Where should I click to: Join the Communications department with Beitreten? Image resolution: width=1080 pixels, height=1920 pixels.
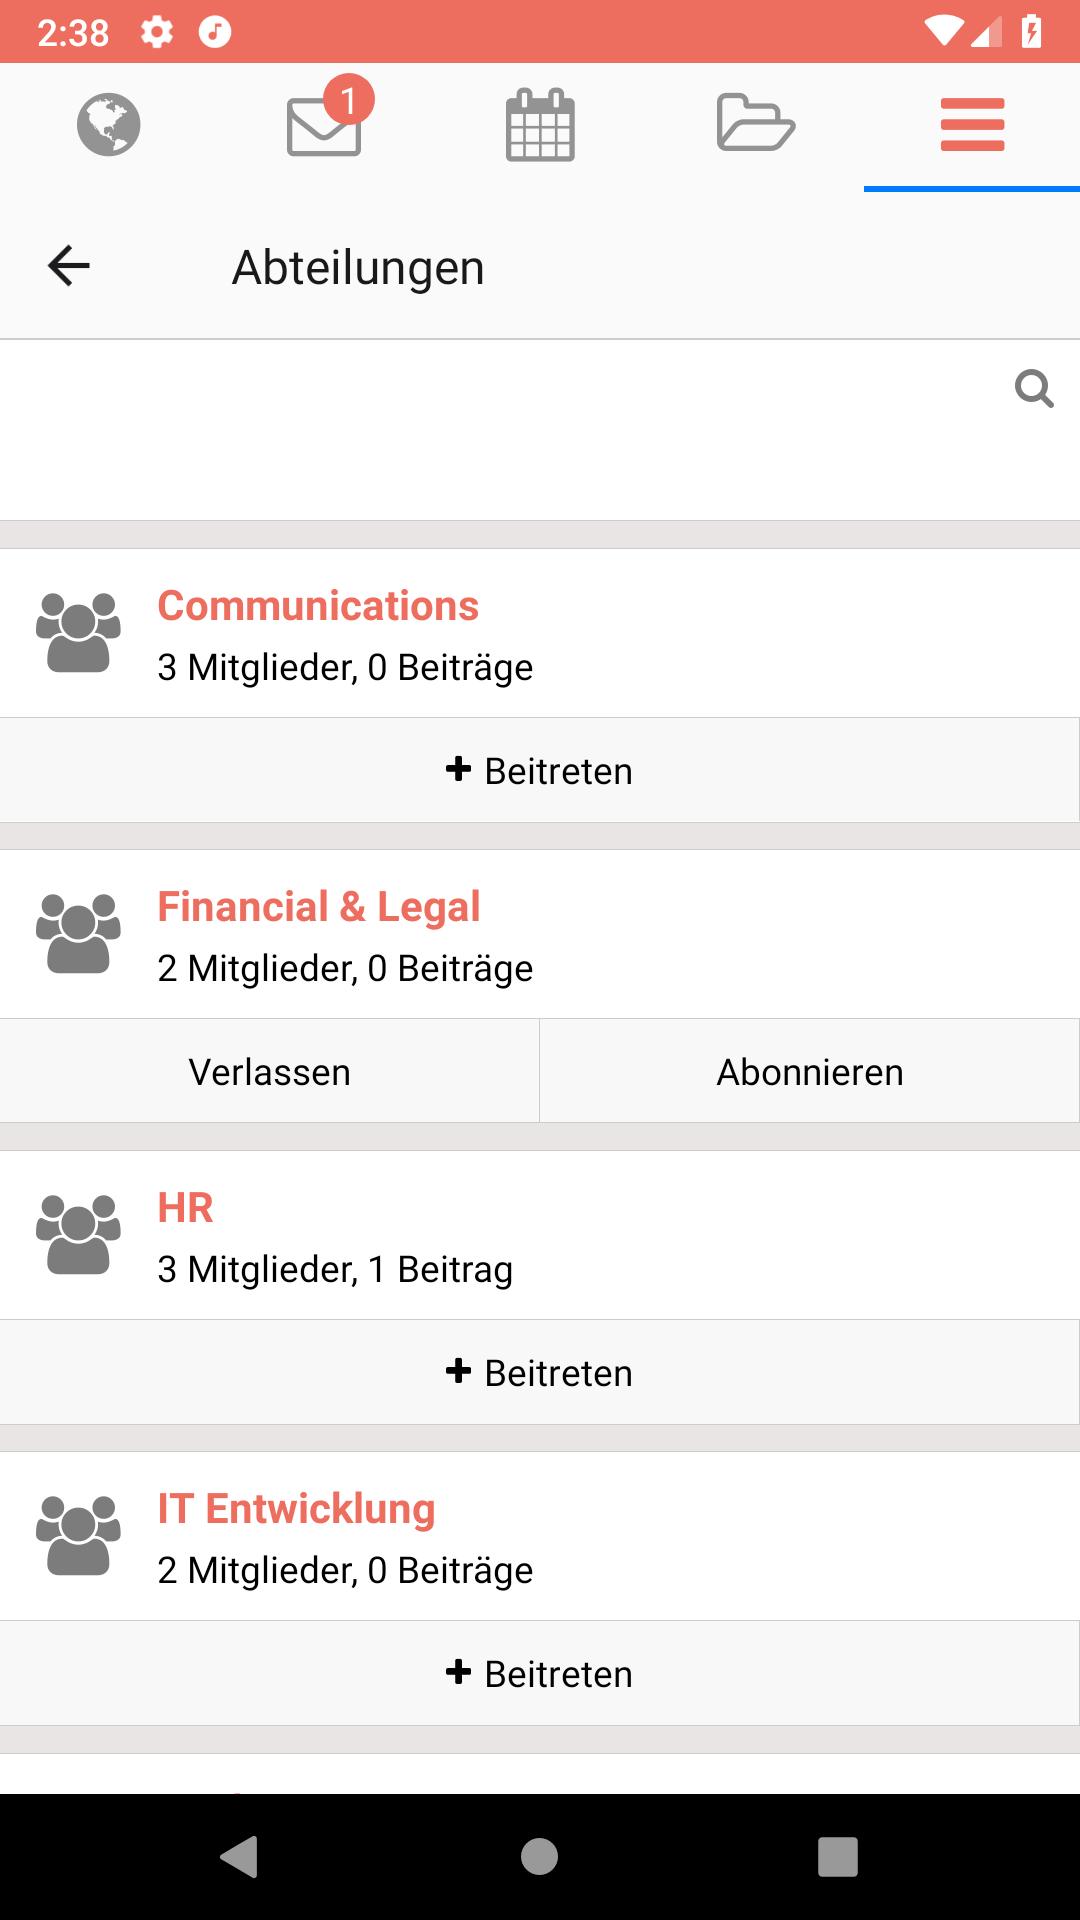pos(540,770)
